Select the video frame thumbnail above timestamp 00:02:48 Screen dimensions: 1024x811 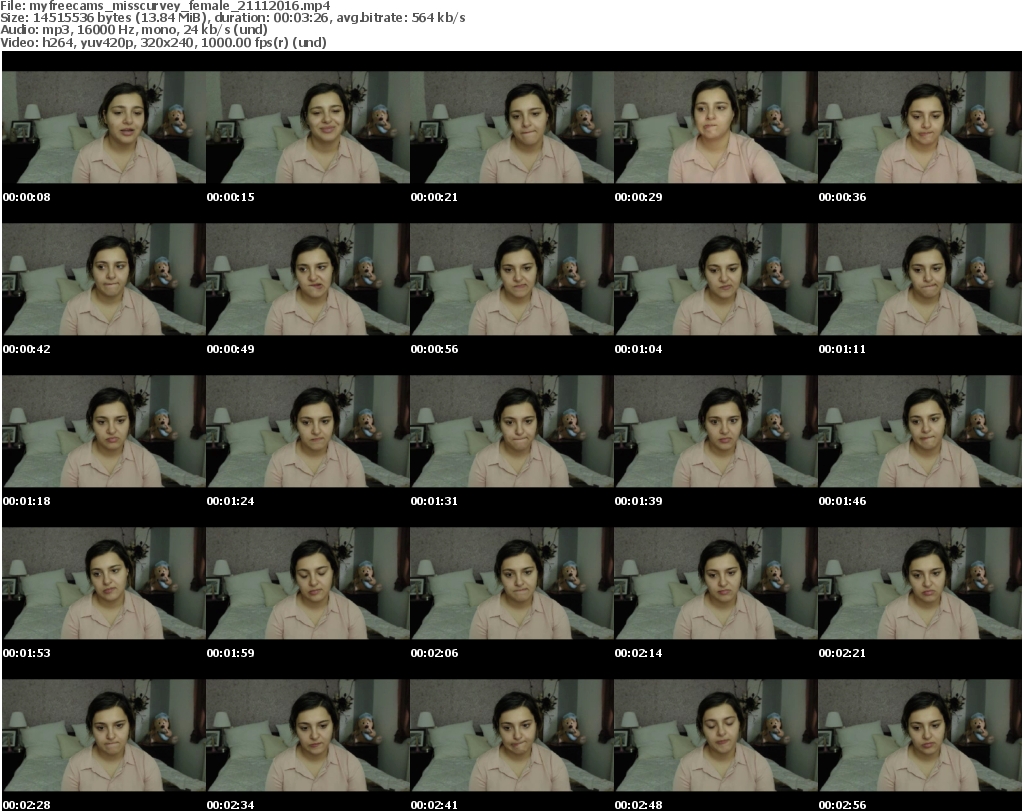[716, 735]
